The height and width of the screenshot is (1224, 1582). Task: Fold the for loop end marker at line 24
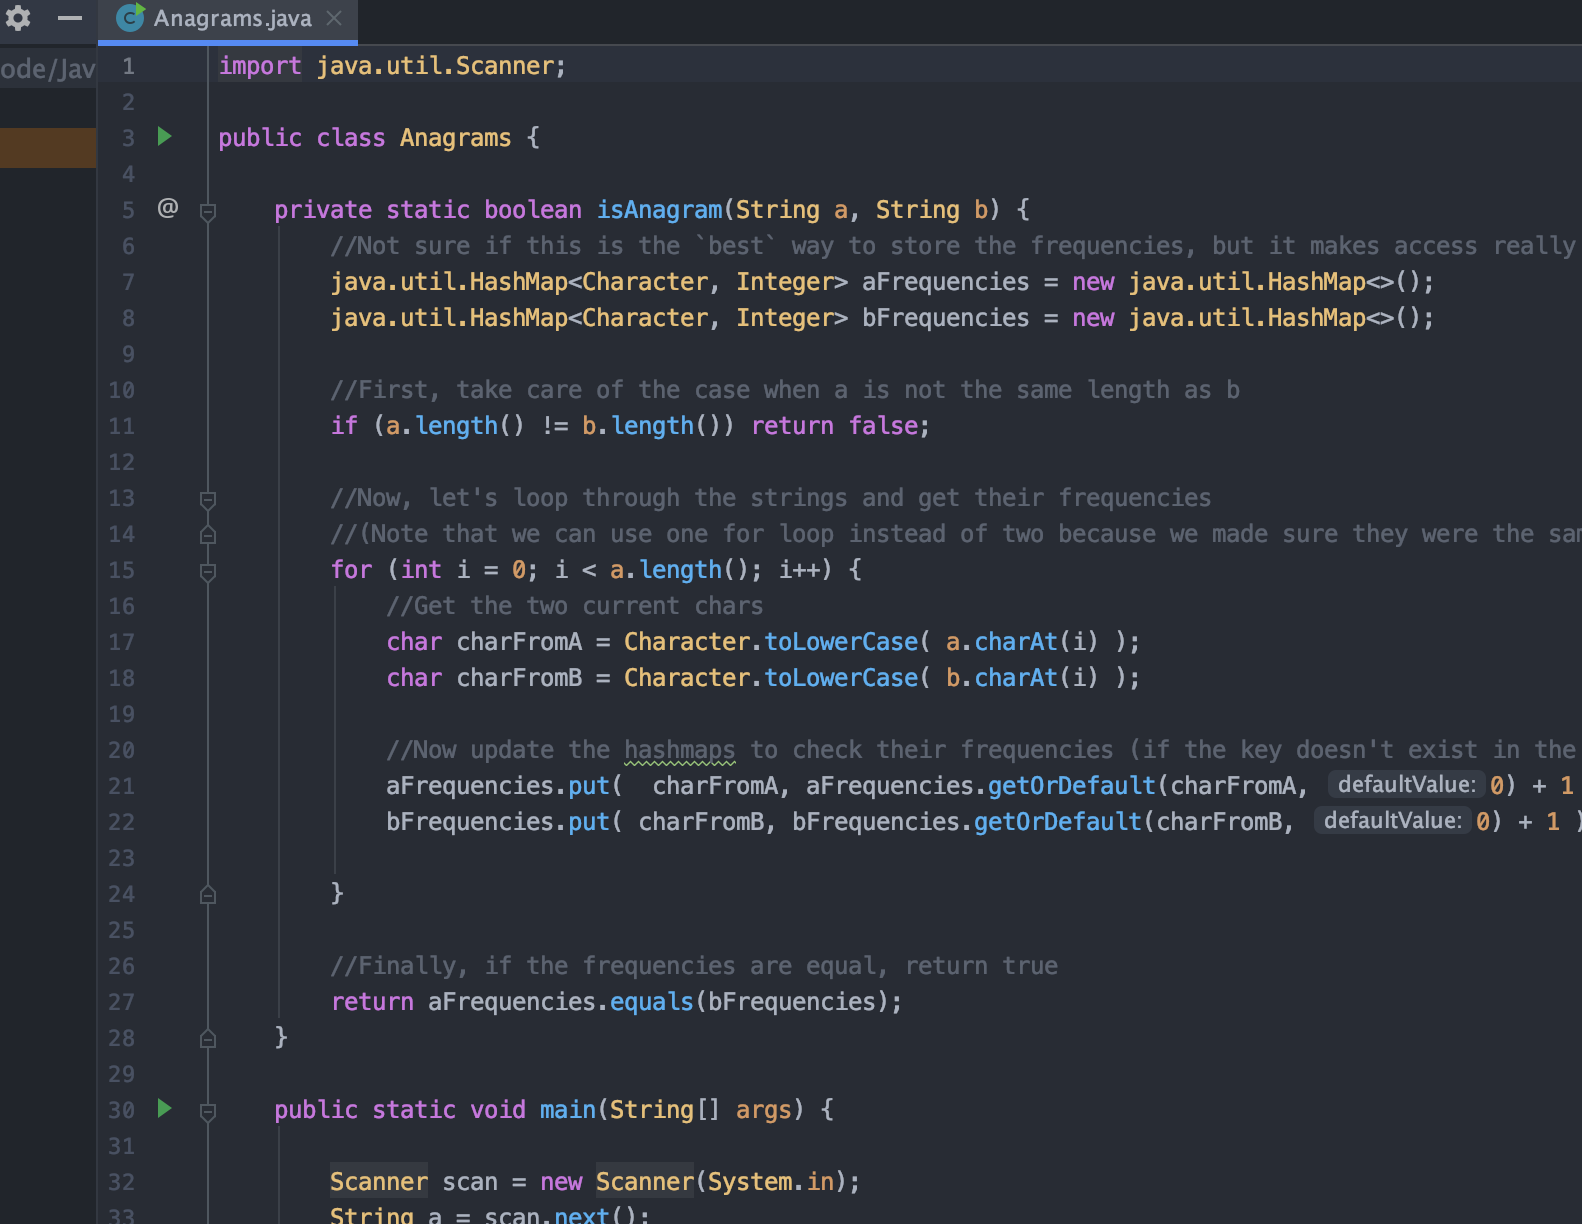pos(208,894)
